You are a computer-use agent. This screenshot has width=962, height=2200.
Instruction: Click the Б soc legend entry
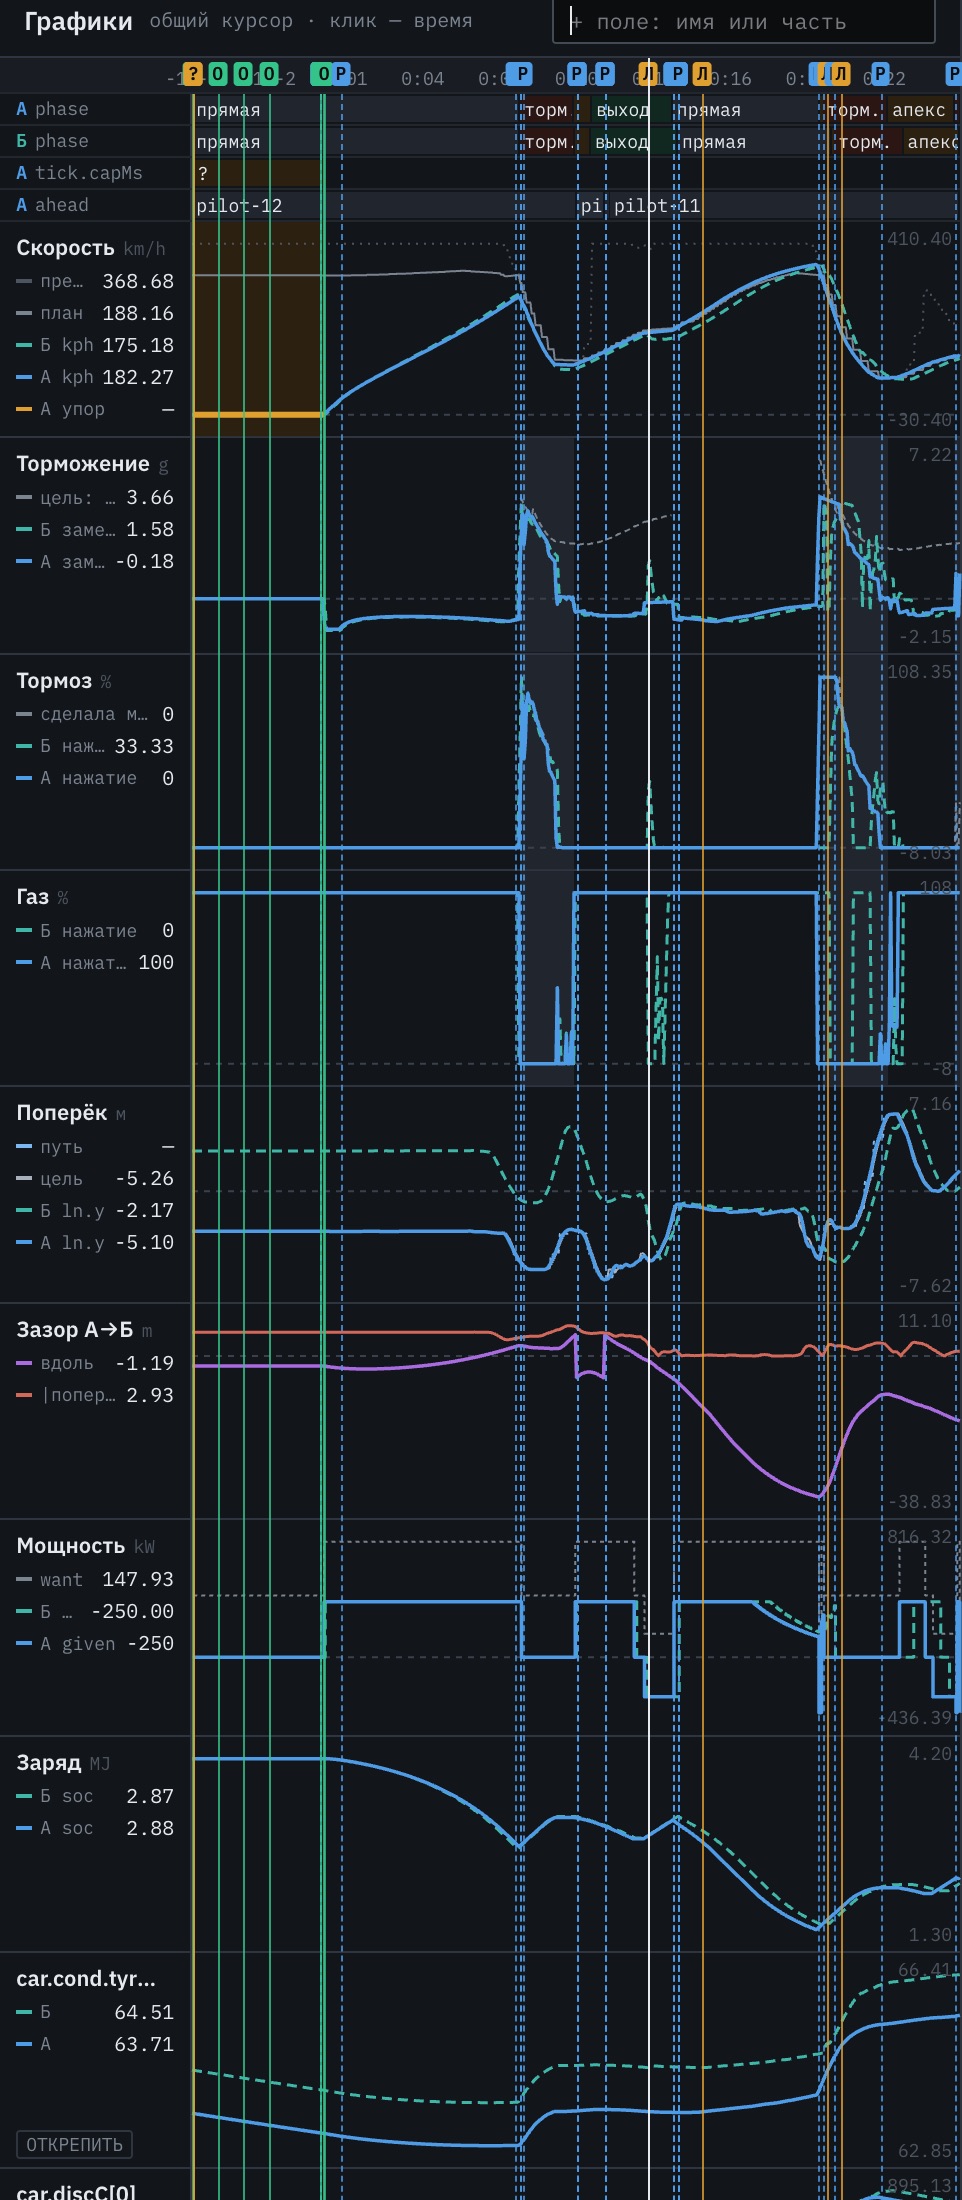point(95,1796)
